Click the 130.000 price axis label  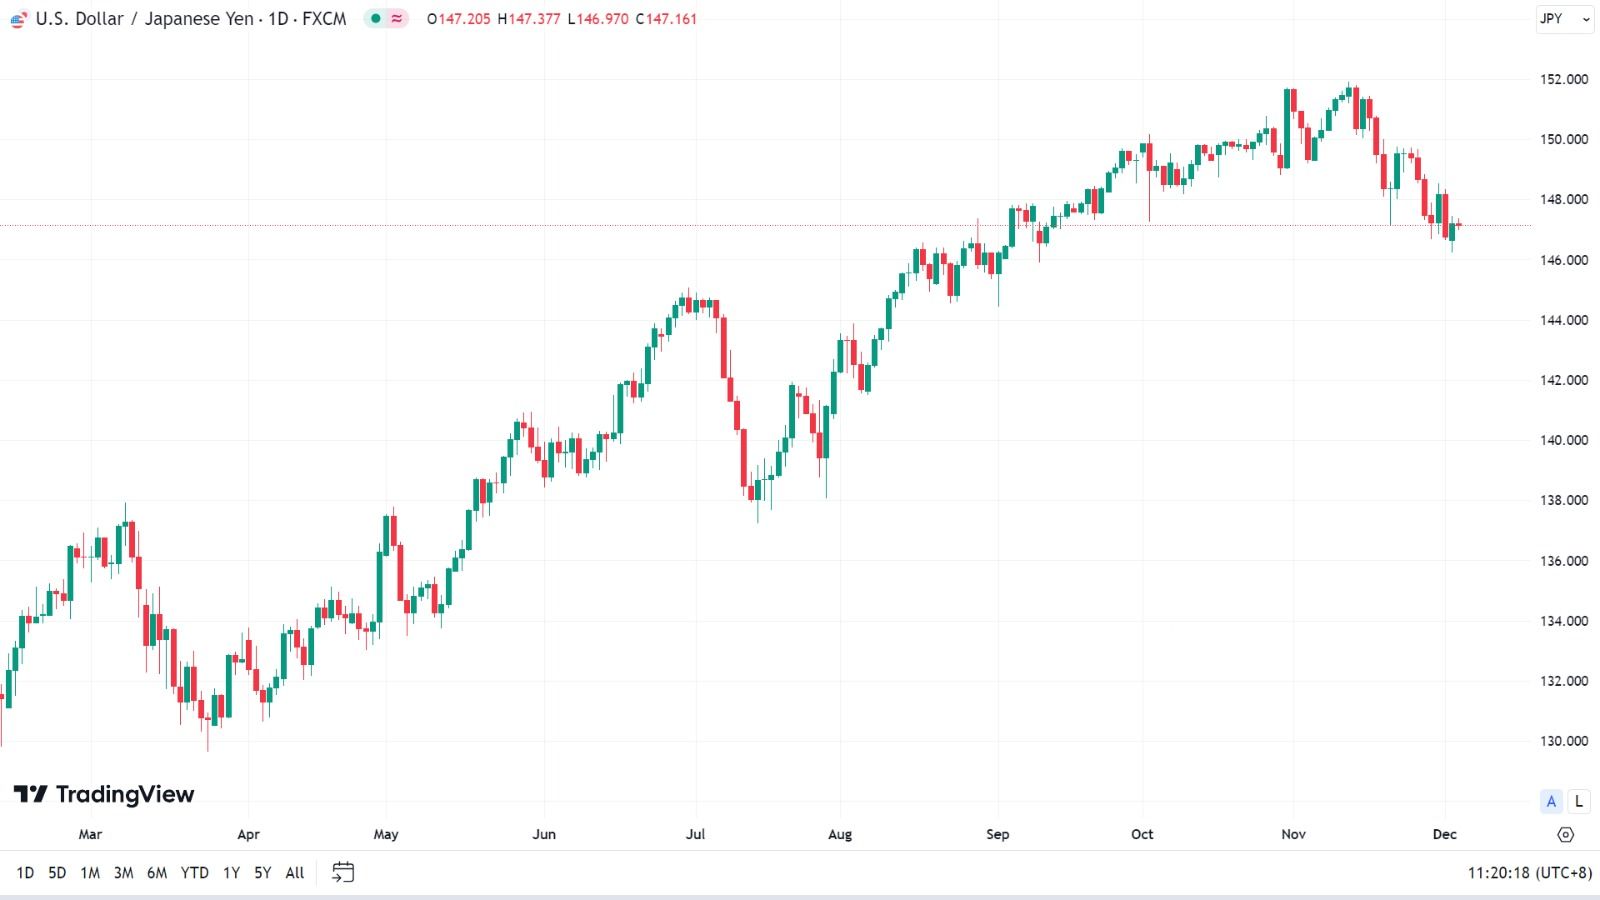1564,741
